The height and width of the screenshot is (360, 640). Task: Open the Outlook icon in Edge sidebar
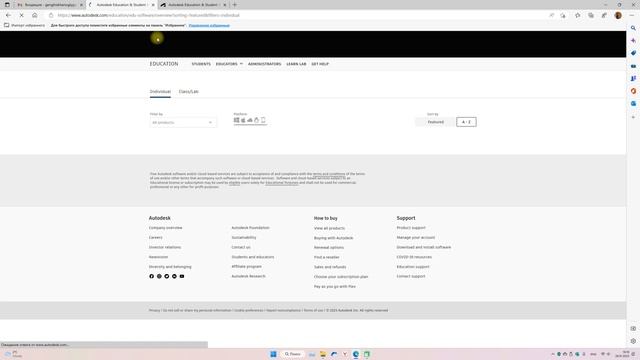point(633,104)
